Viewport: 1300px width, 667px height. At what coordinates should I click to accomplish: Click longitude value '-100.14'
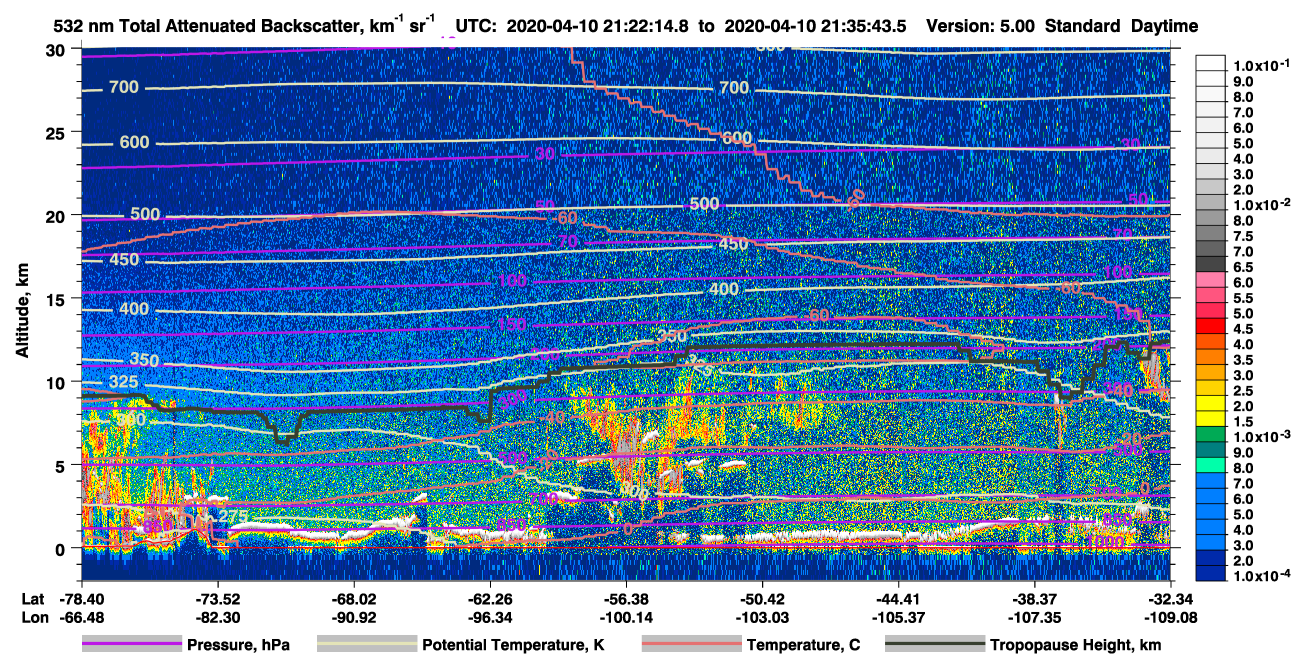point(625,616)
